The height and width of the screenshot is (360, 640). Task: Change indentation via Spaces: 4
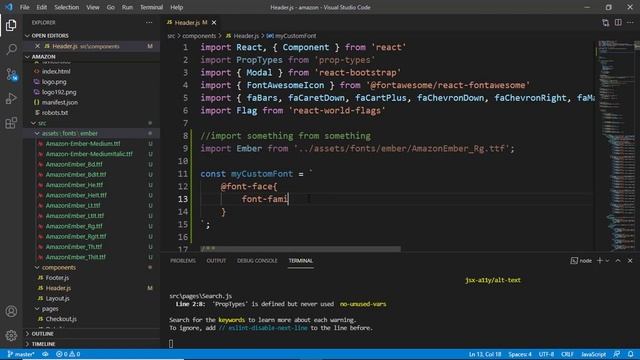[520, 354]
